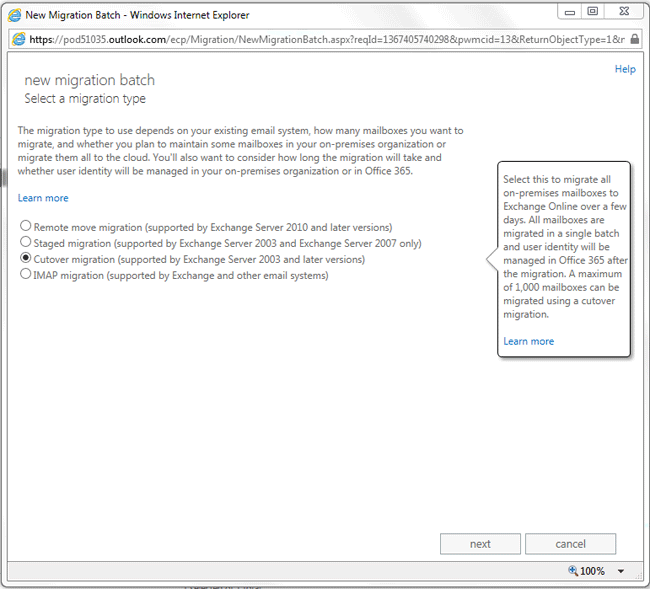Click the 100% zoom level indicator
Viewport: 650px width, 589px height.
(x=592, y=571)
